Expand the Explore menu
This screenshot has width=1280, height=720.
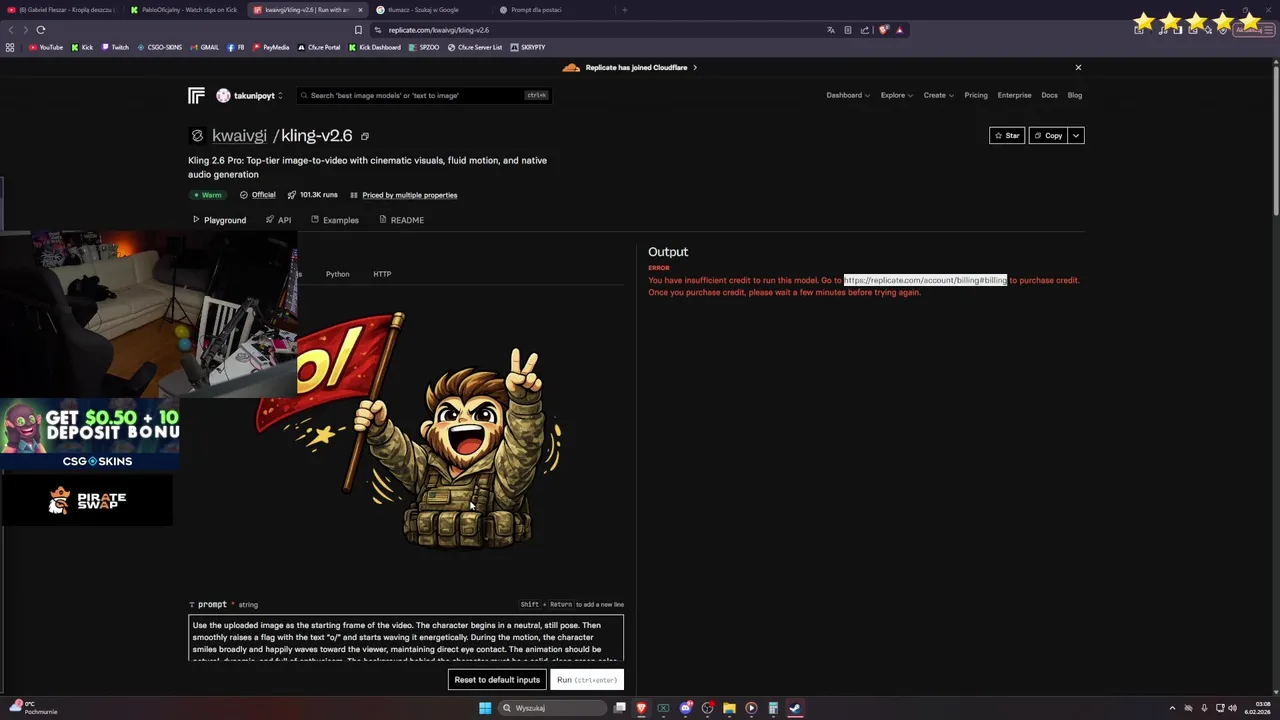tap(896, 95)
